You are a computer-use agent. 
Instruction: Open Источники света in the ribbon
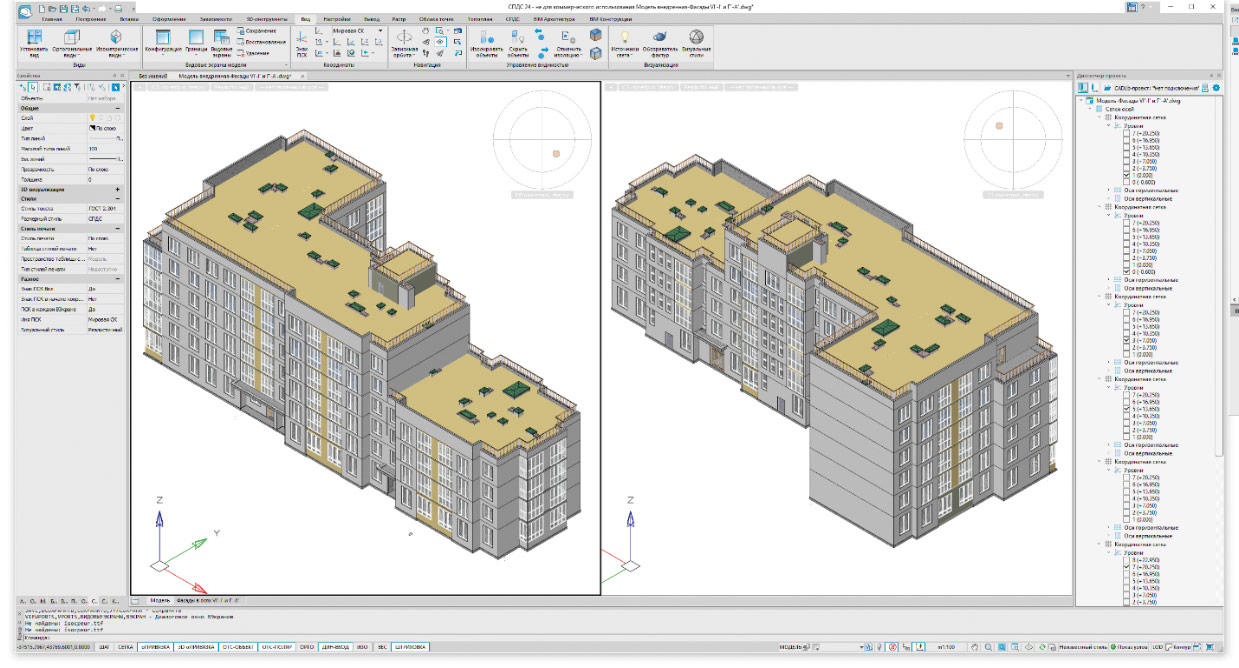[625, 41]
